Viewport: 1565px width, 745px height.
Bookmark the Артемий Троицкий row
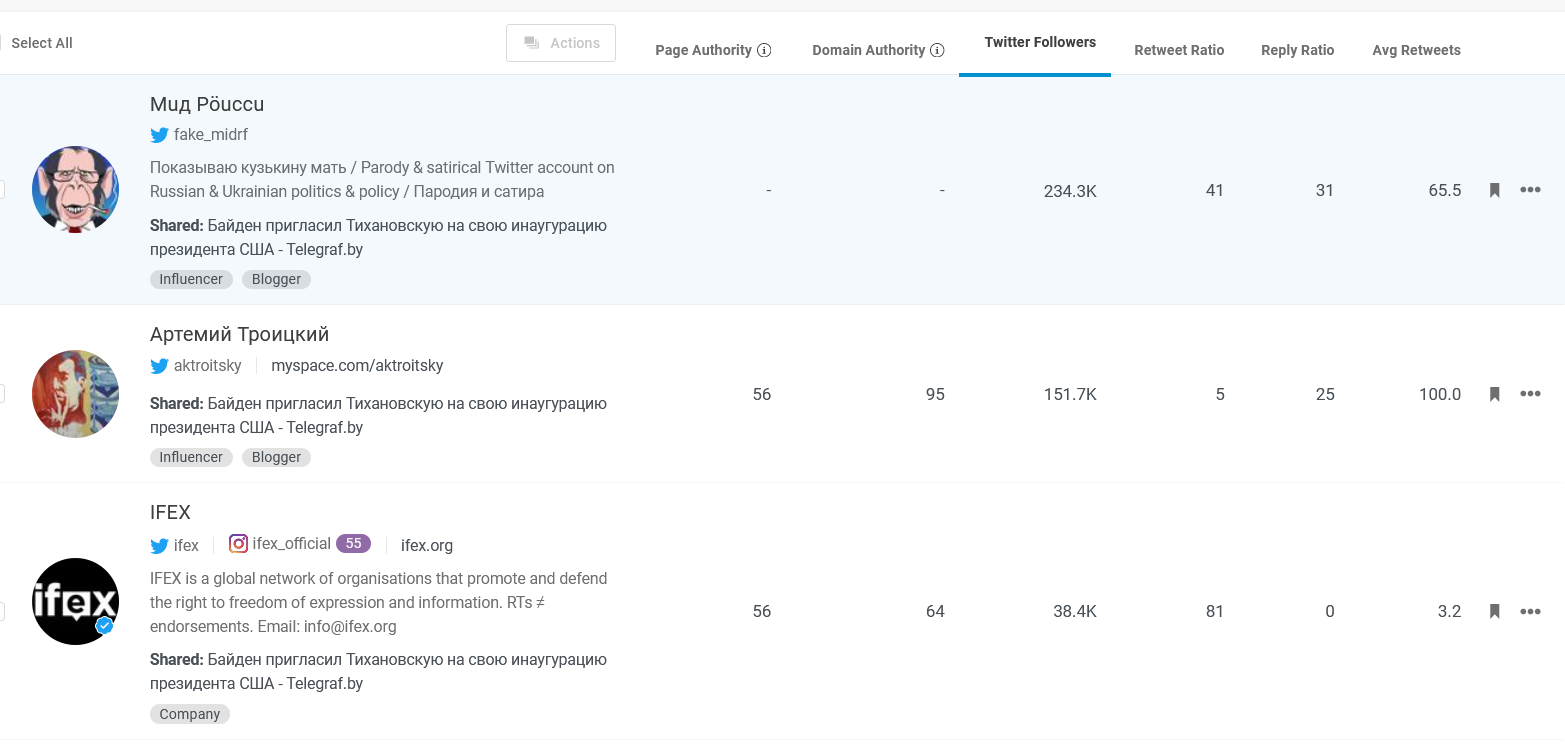(x=1495, y=394)
